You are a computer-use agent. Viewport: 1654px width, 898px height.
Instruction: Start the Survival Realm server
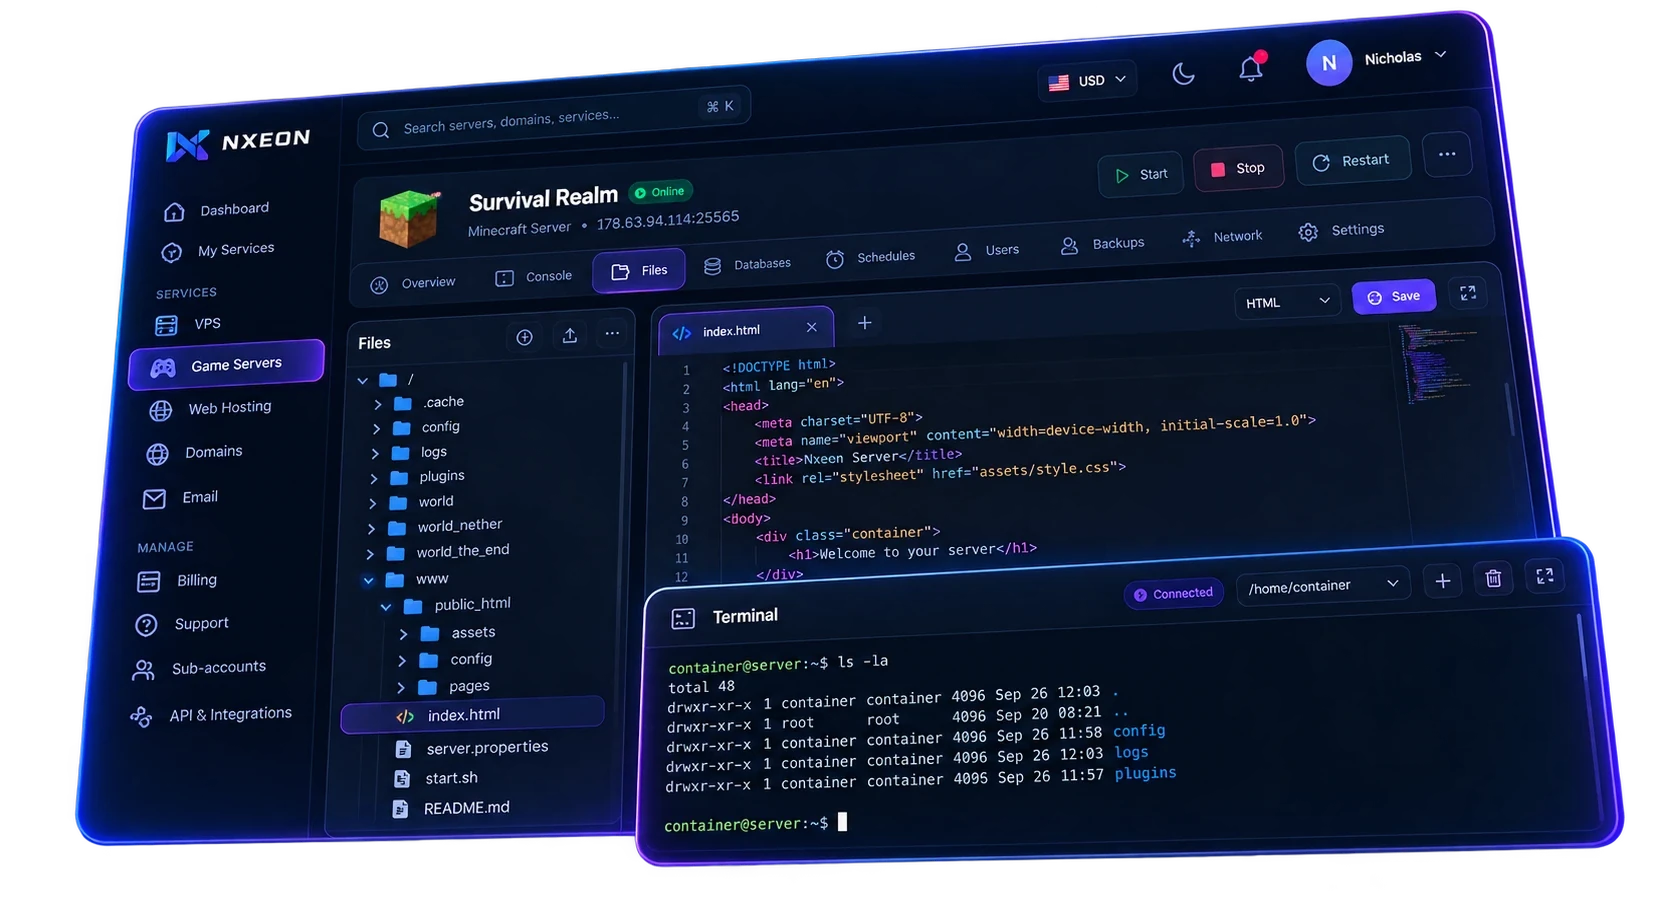tap(1140, 174)
